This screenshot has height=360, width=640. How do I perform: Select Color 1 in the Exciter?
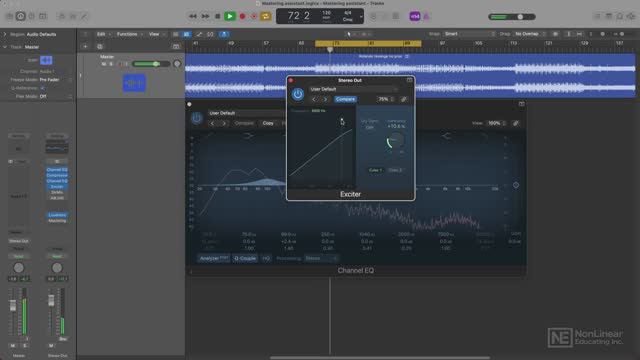coord(375,170)
